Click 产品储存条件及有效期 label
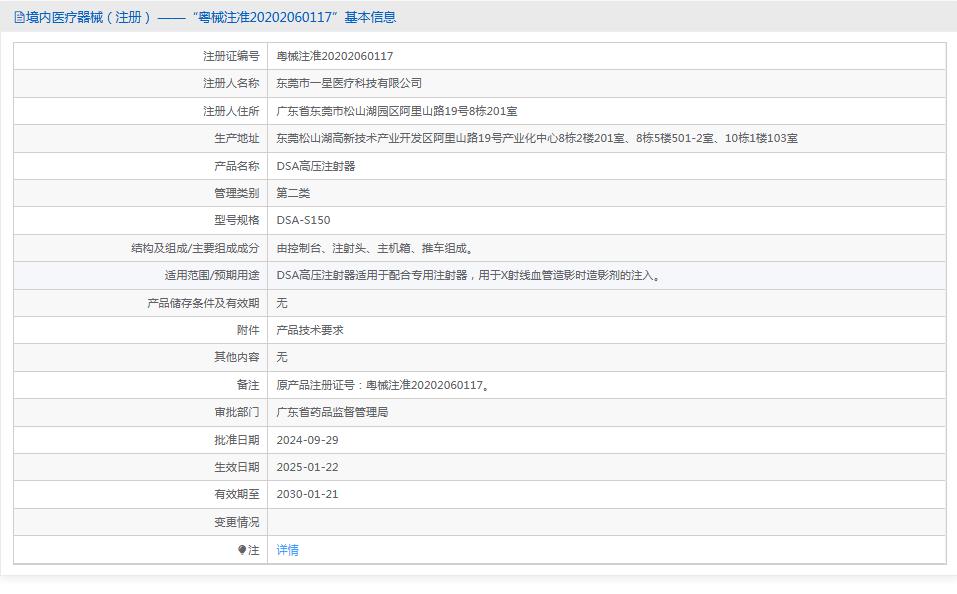957x594 pixels. 203,303
